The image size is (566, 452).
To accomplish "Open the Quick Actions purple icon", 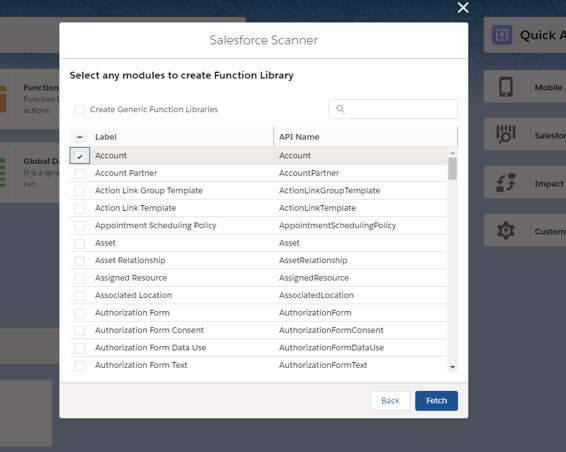I will (502, 35).
